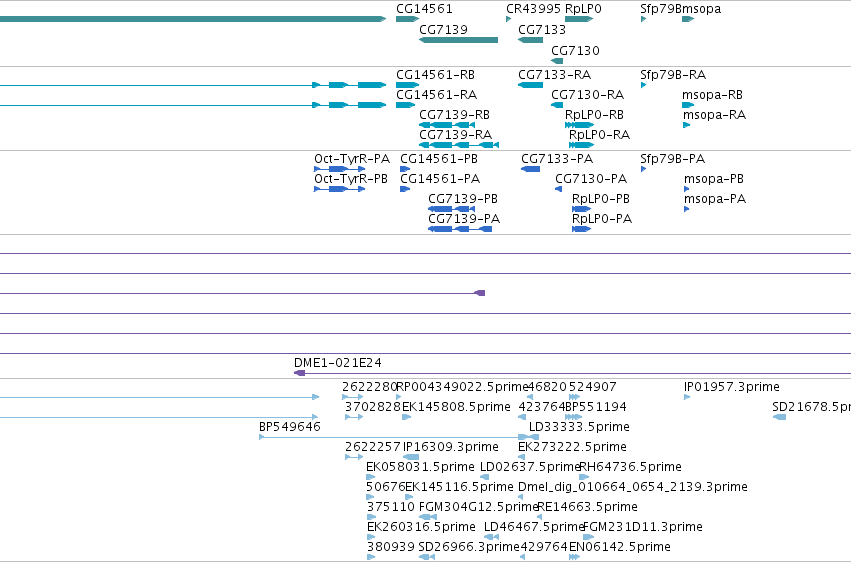The image size is (851, 562).
Task: Click EST 3702828
Action: tap(372, 407)
